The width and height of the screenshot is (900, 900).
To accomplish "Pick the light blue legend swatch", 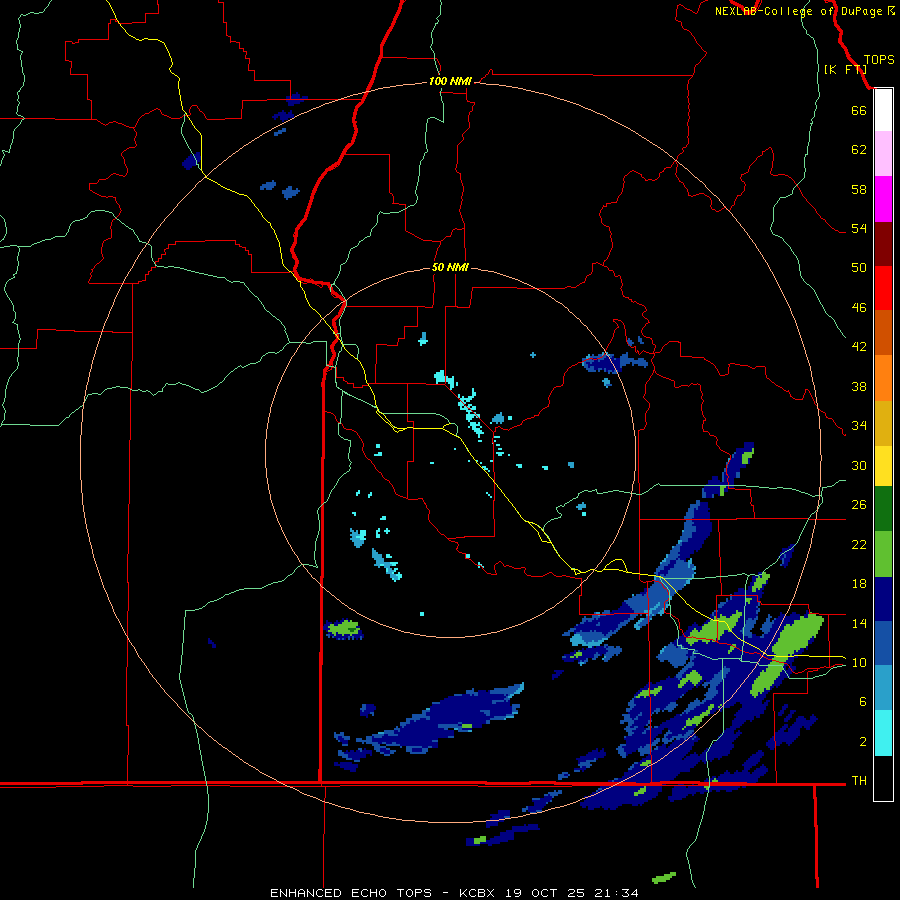I will coord(883,688).
